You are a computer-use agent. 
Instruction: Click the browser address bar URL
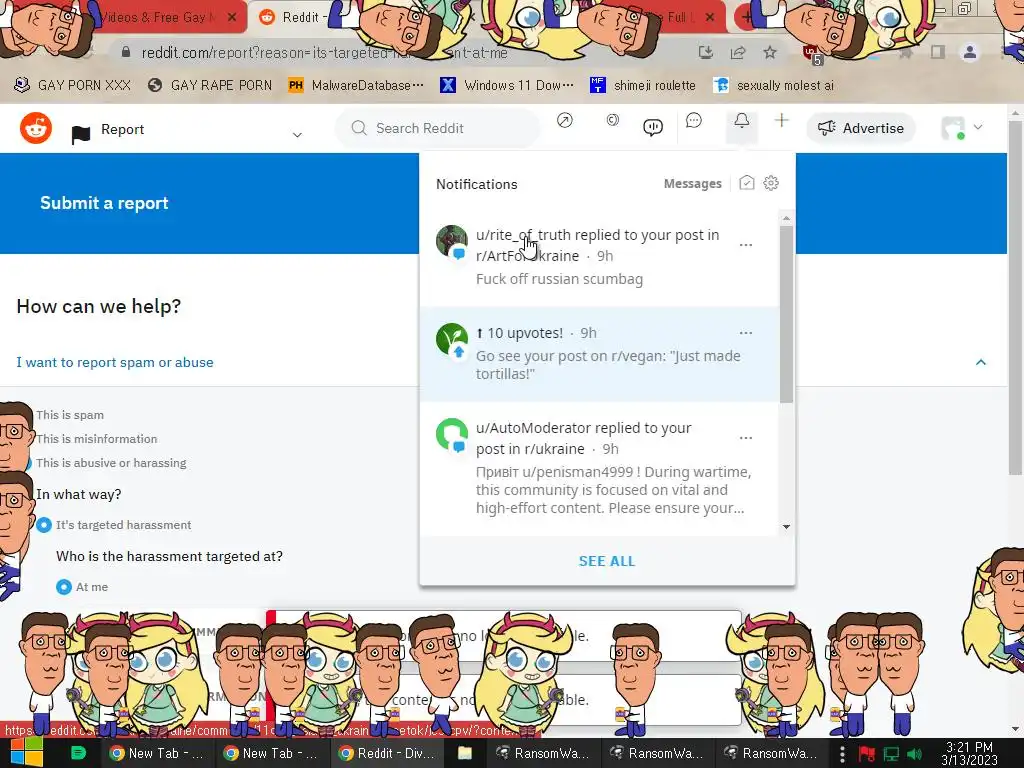pos(325,52)
